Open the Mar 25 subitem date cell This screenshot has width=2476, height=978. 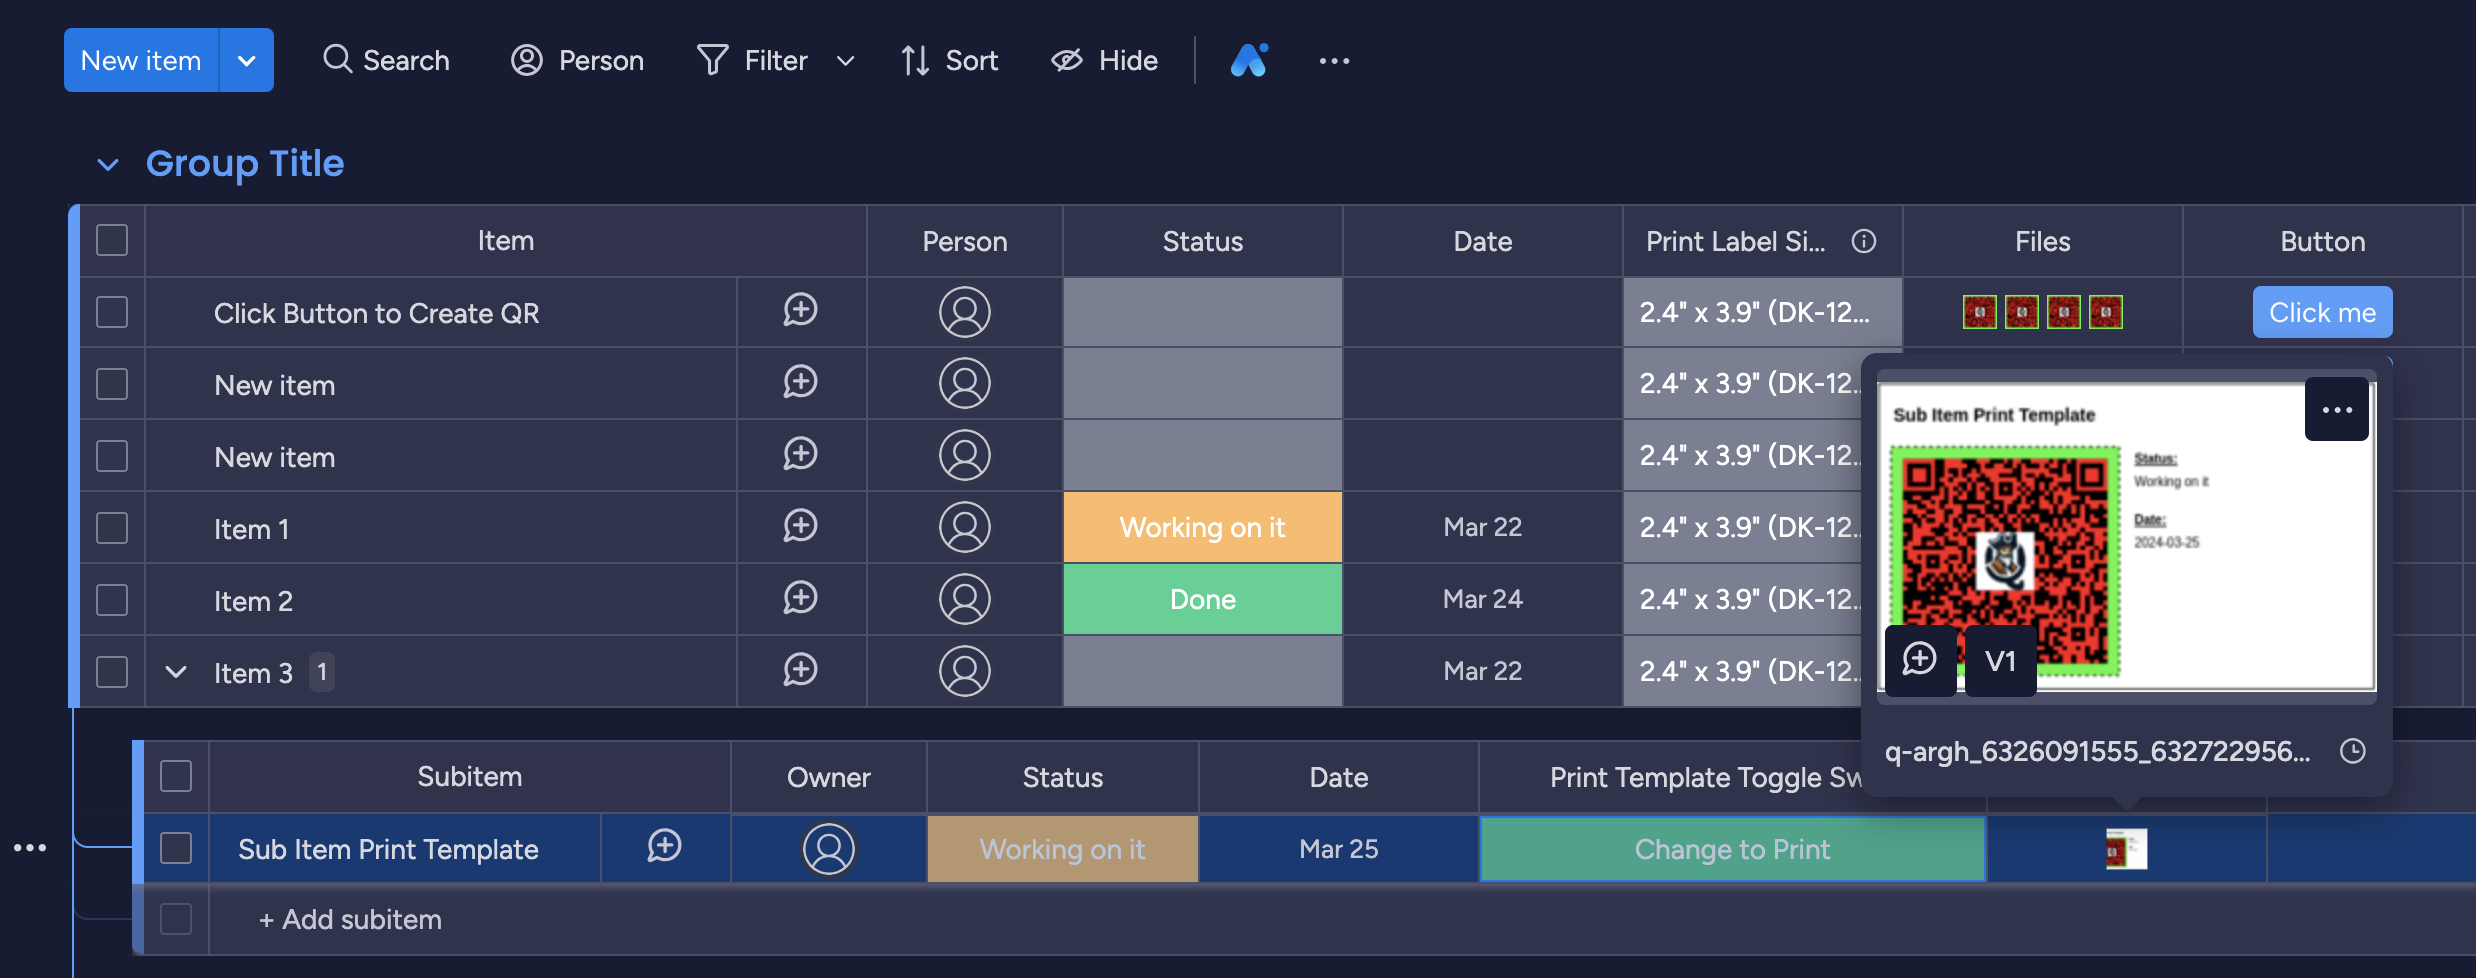(x=1339, y=849)
